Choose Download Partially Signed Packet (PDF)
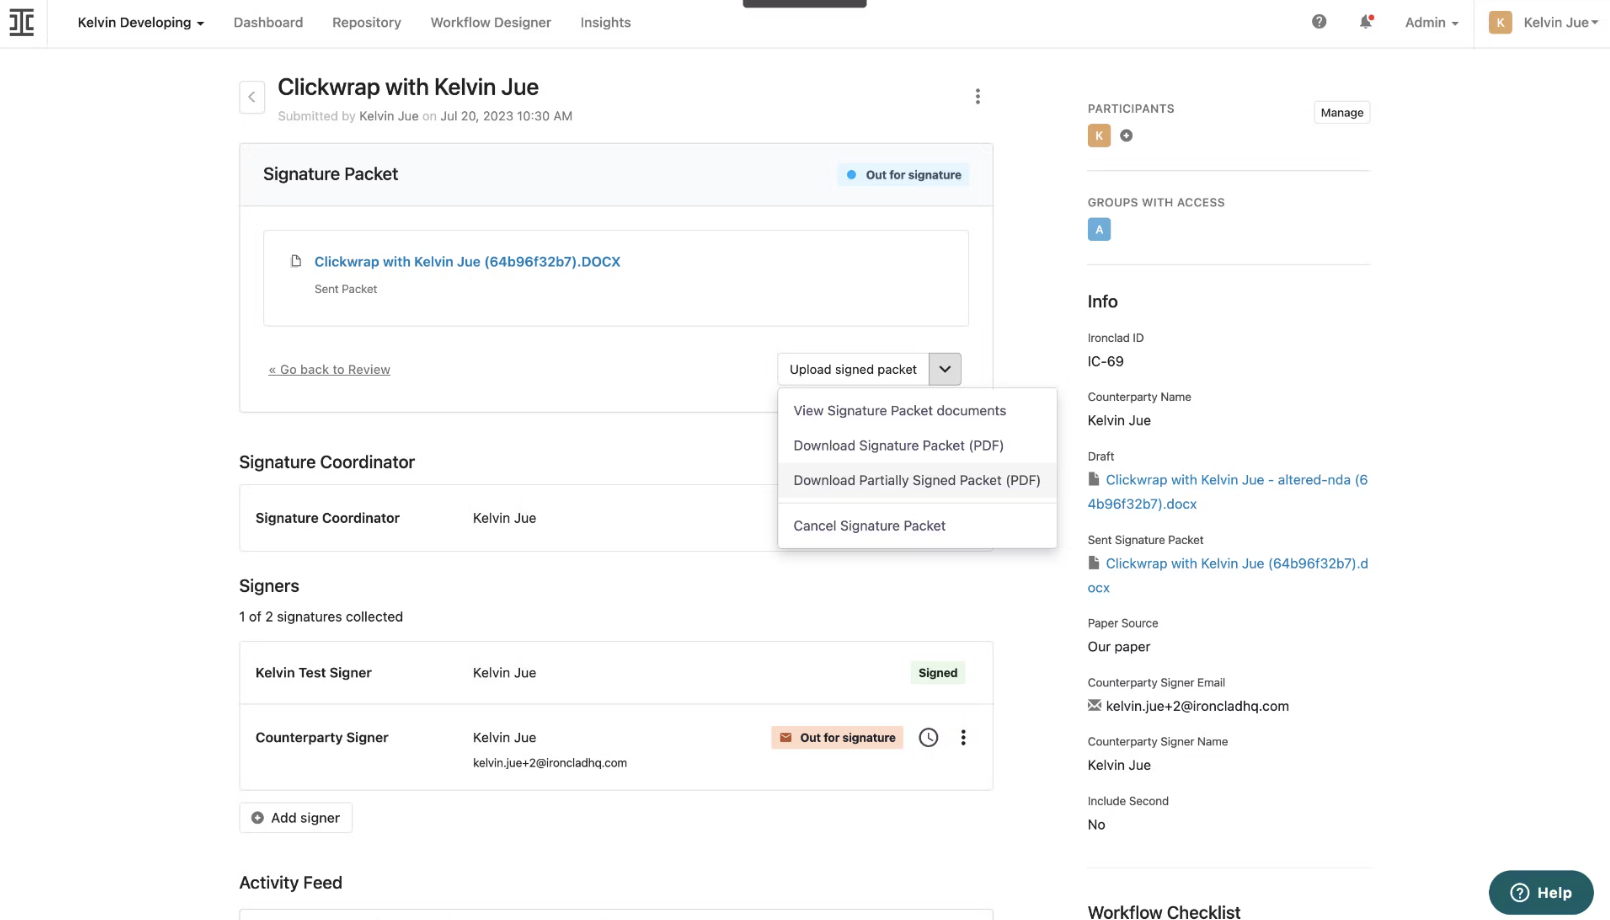This screenshot has height=920, width=1610. pos(917,481)
